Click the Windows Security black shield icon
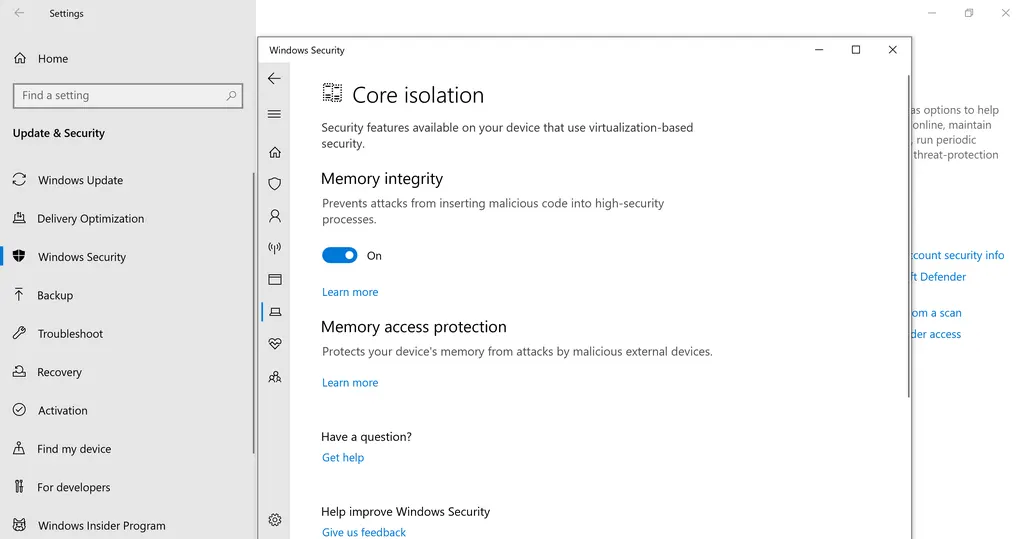This screenshot has width=1024, height=539. tap(19, 256)
